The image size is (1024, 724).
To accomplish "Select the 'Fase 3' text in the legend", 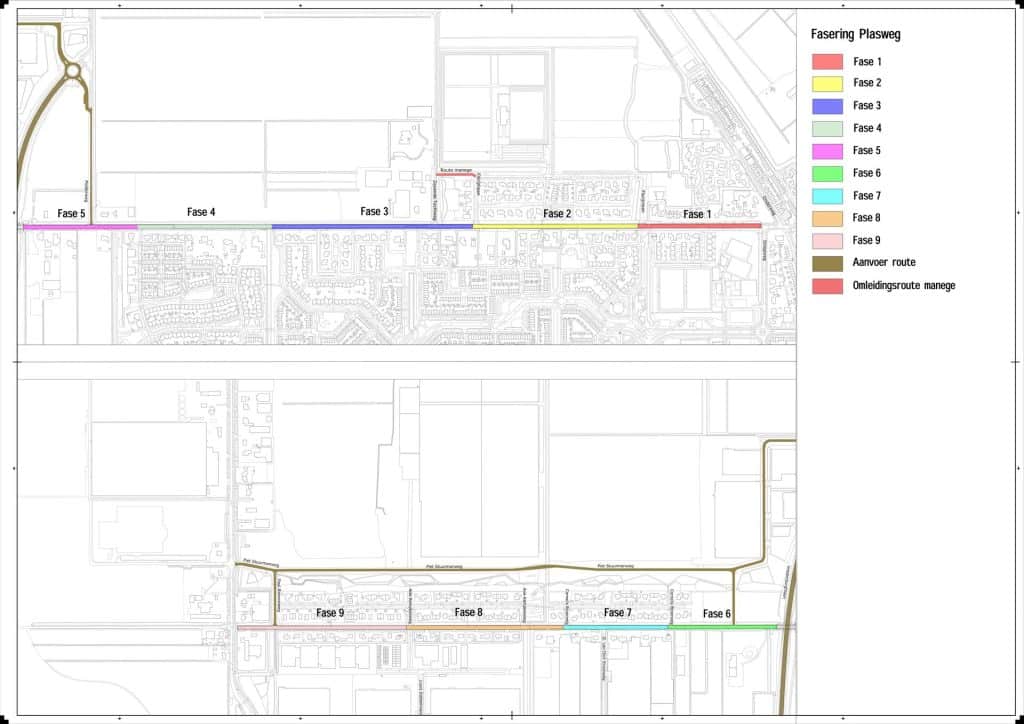I will pos(867,105).
